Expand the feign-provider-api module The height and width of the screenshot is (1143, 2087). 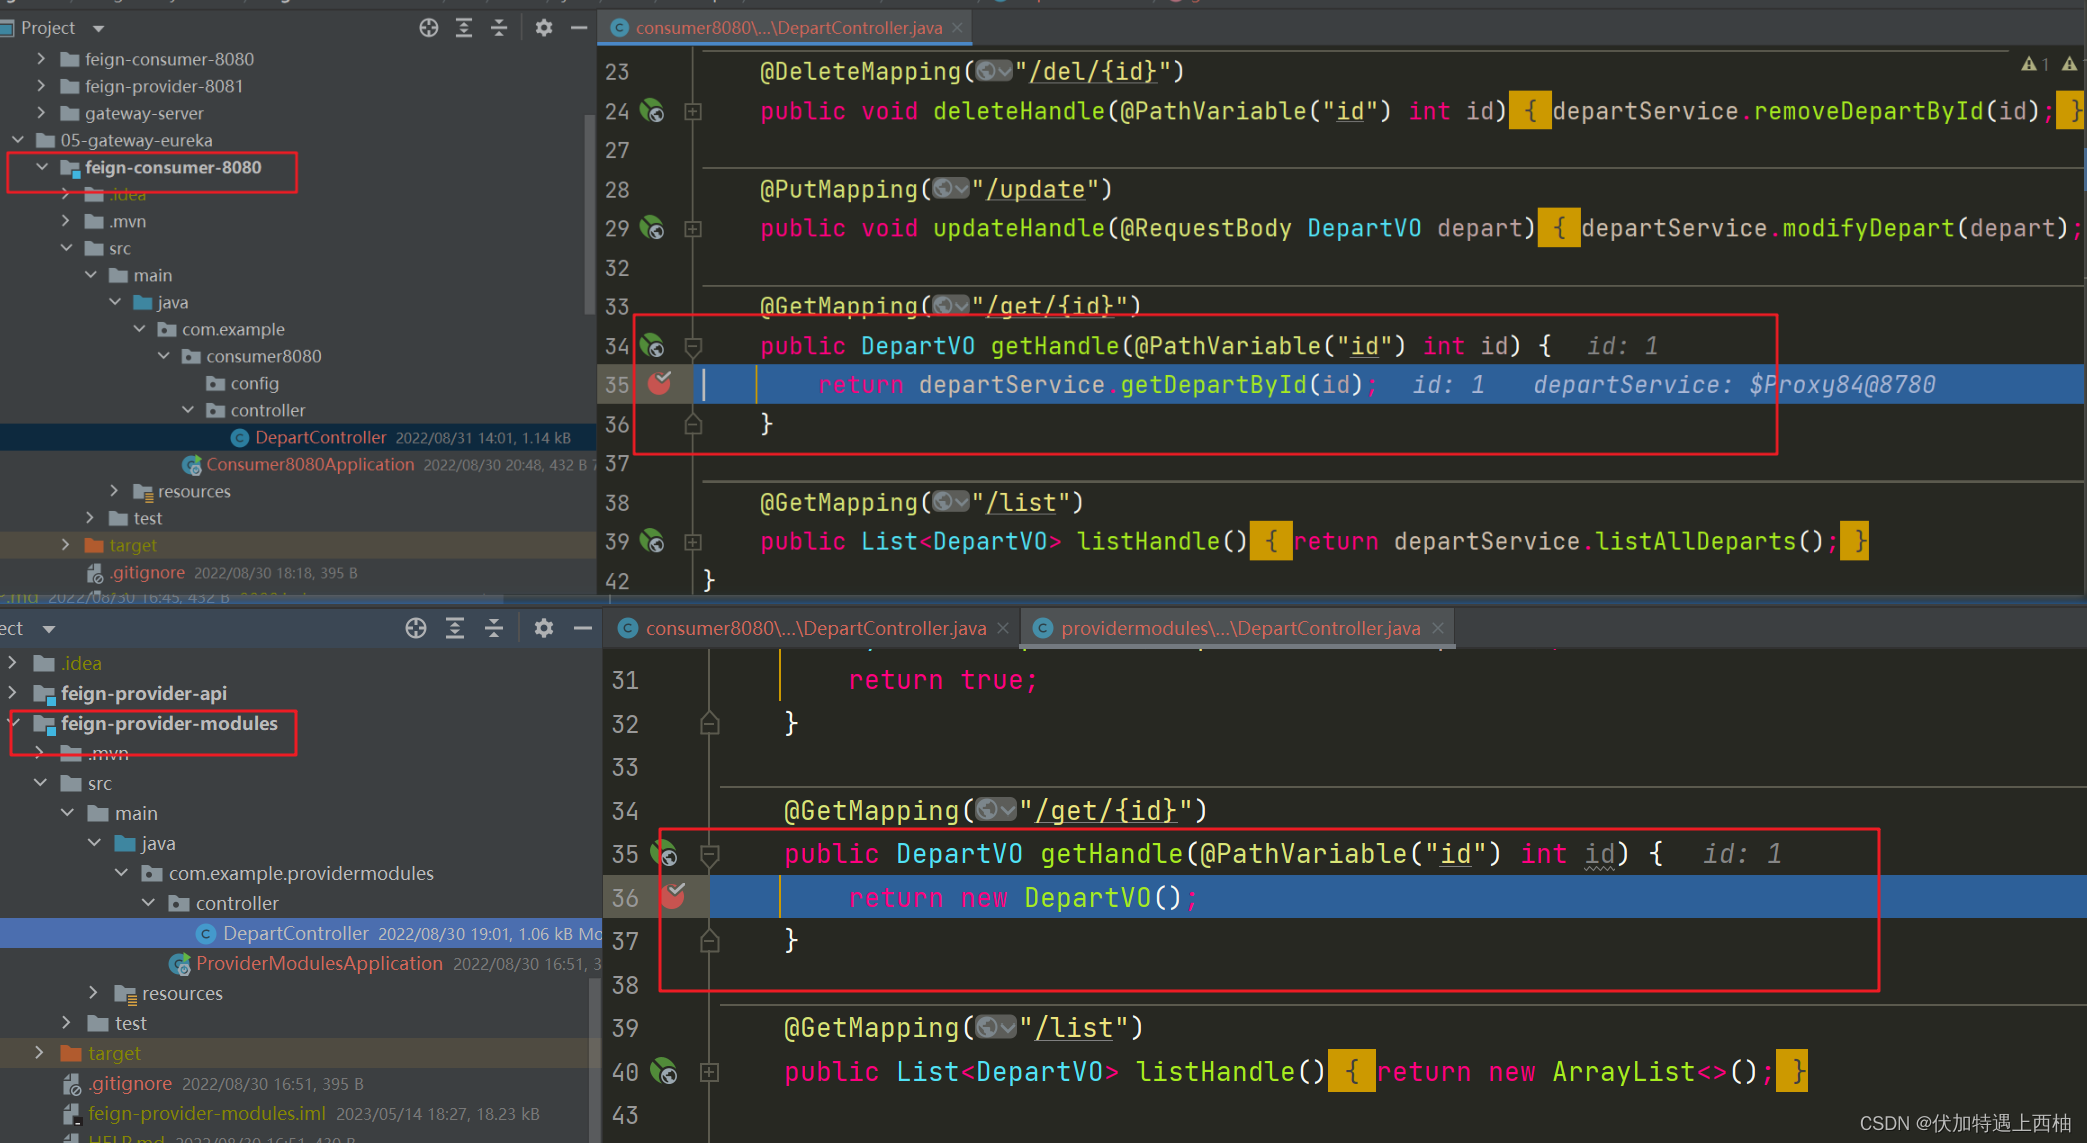click(13, 692)
